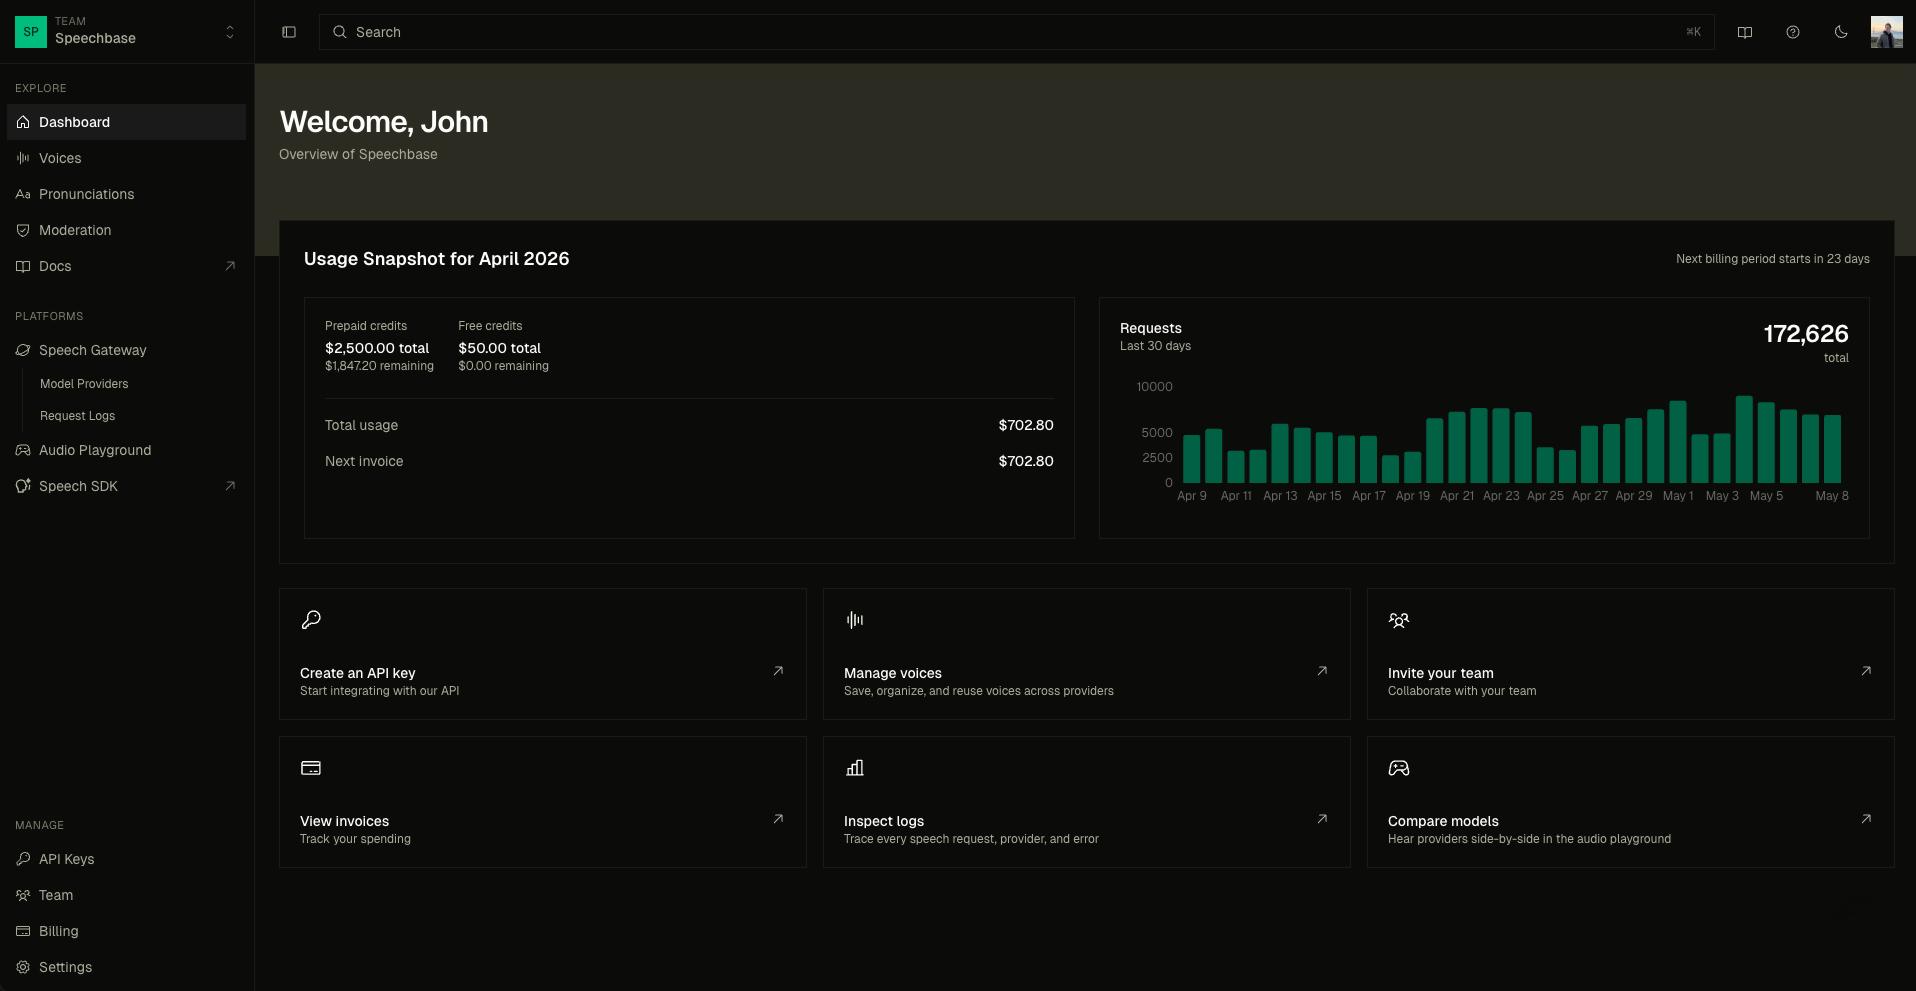Click the Speech Gateway icon
The image size is (1916, 991).
click(23, 350)
